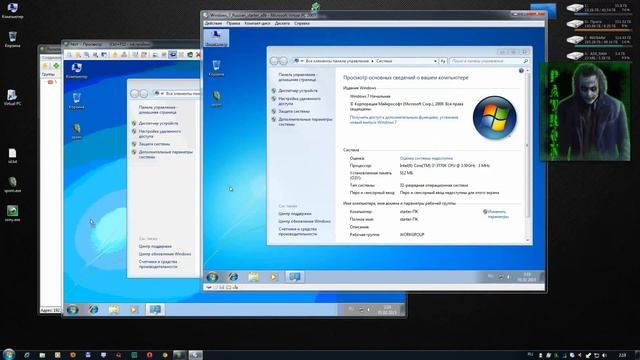
Task: Click link to get additional Windows 7 features
Action: pyautogui.click(x=404, y=120)
